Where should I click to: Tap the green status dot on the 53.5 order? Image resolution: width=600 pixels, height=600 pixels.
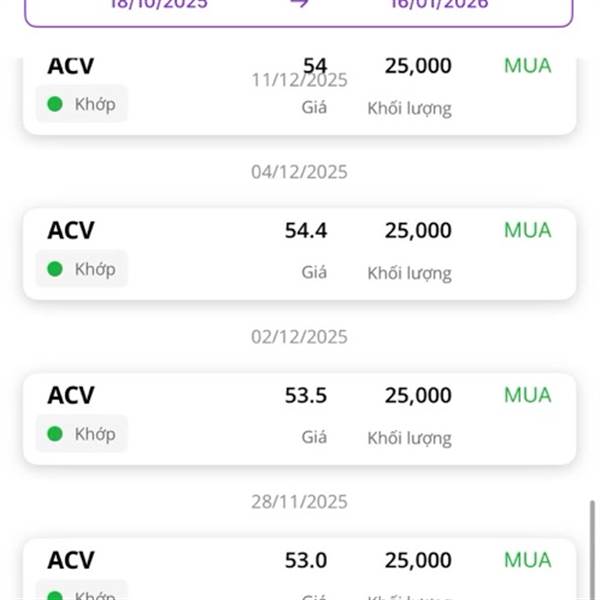55,434
